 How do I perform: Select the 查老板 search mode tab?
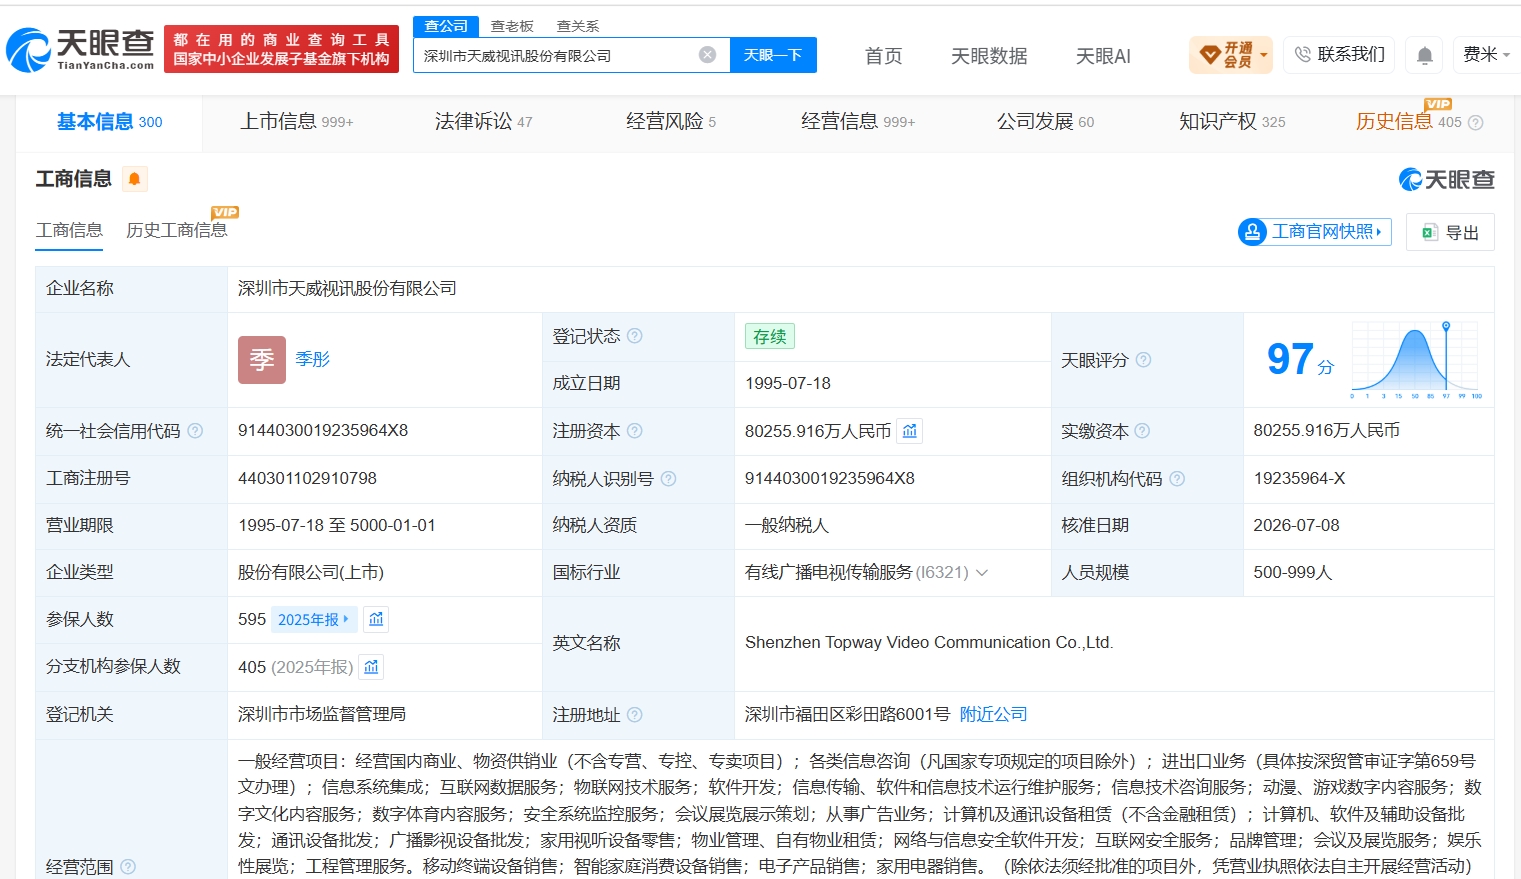tap(512, 26)
